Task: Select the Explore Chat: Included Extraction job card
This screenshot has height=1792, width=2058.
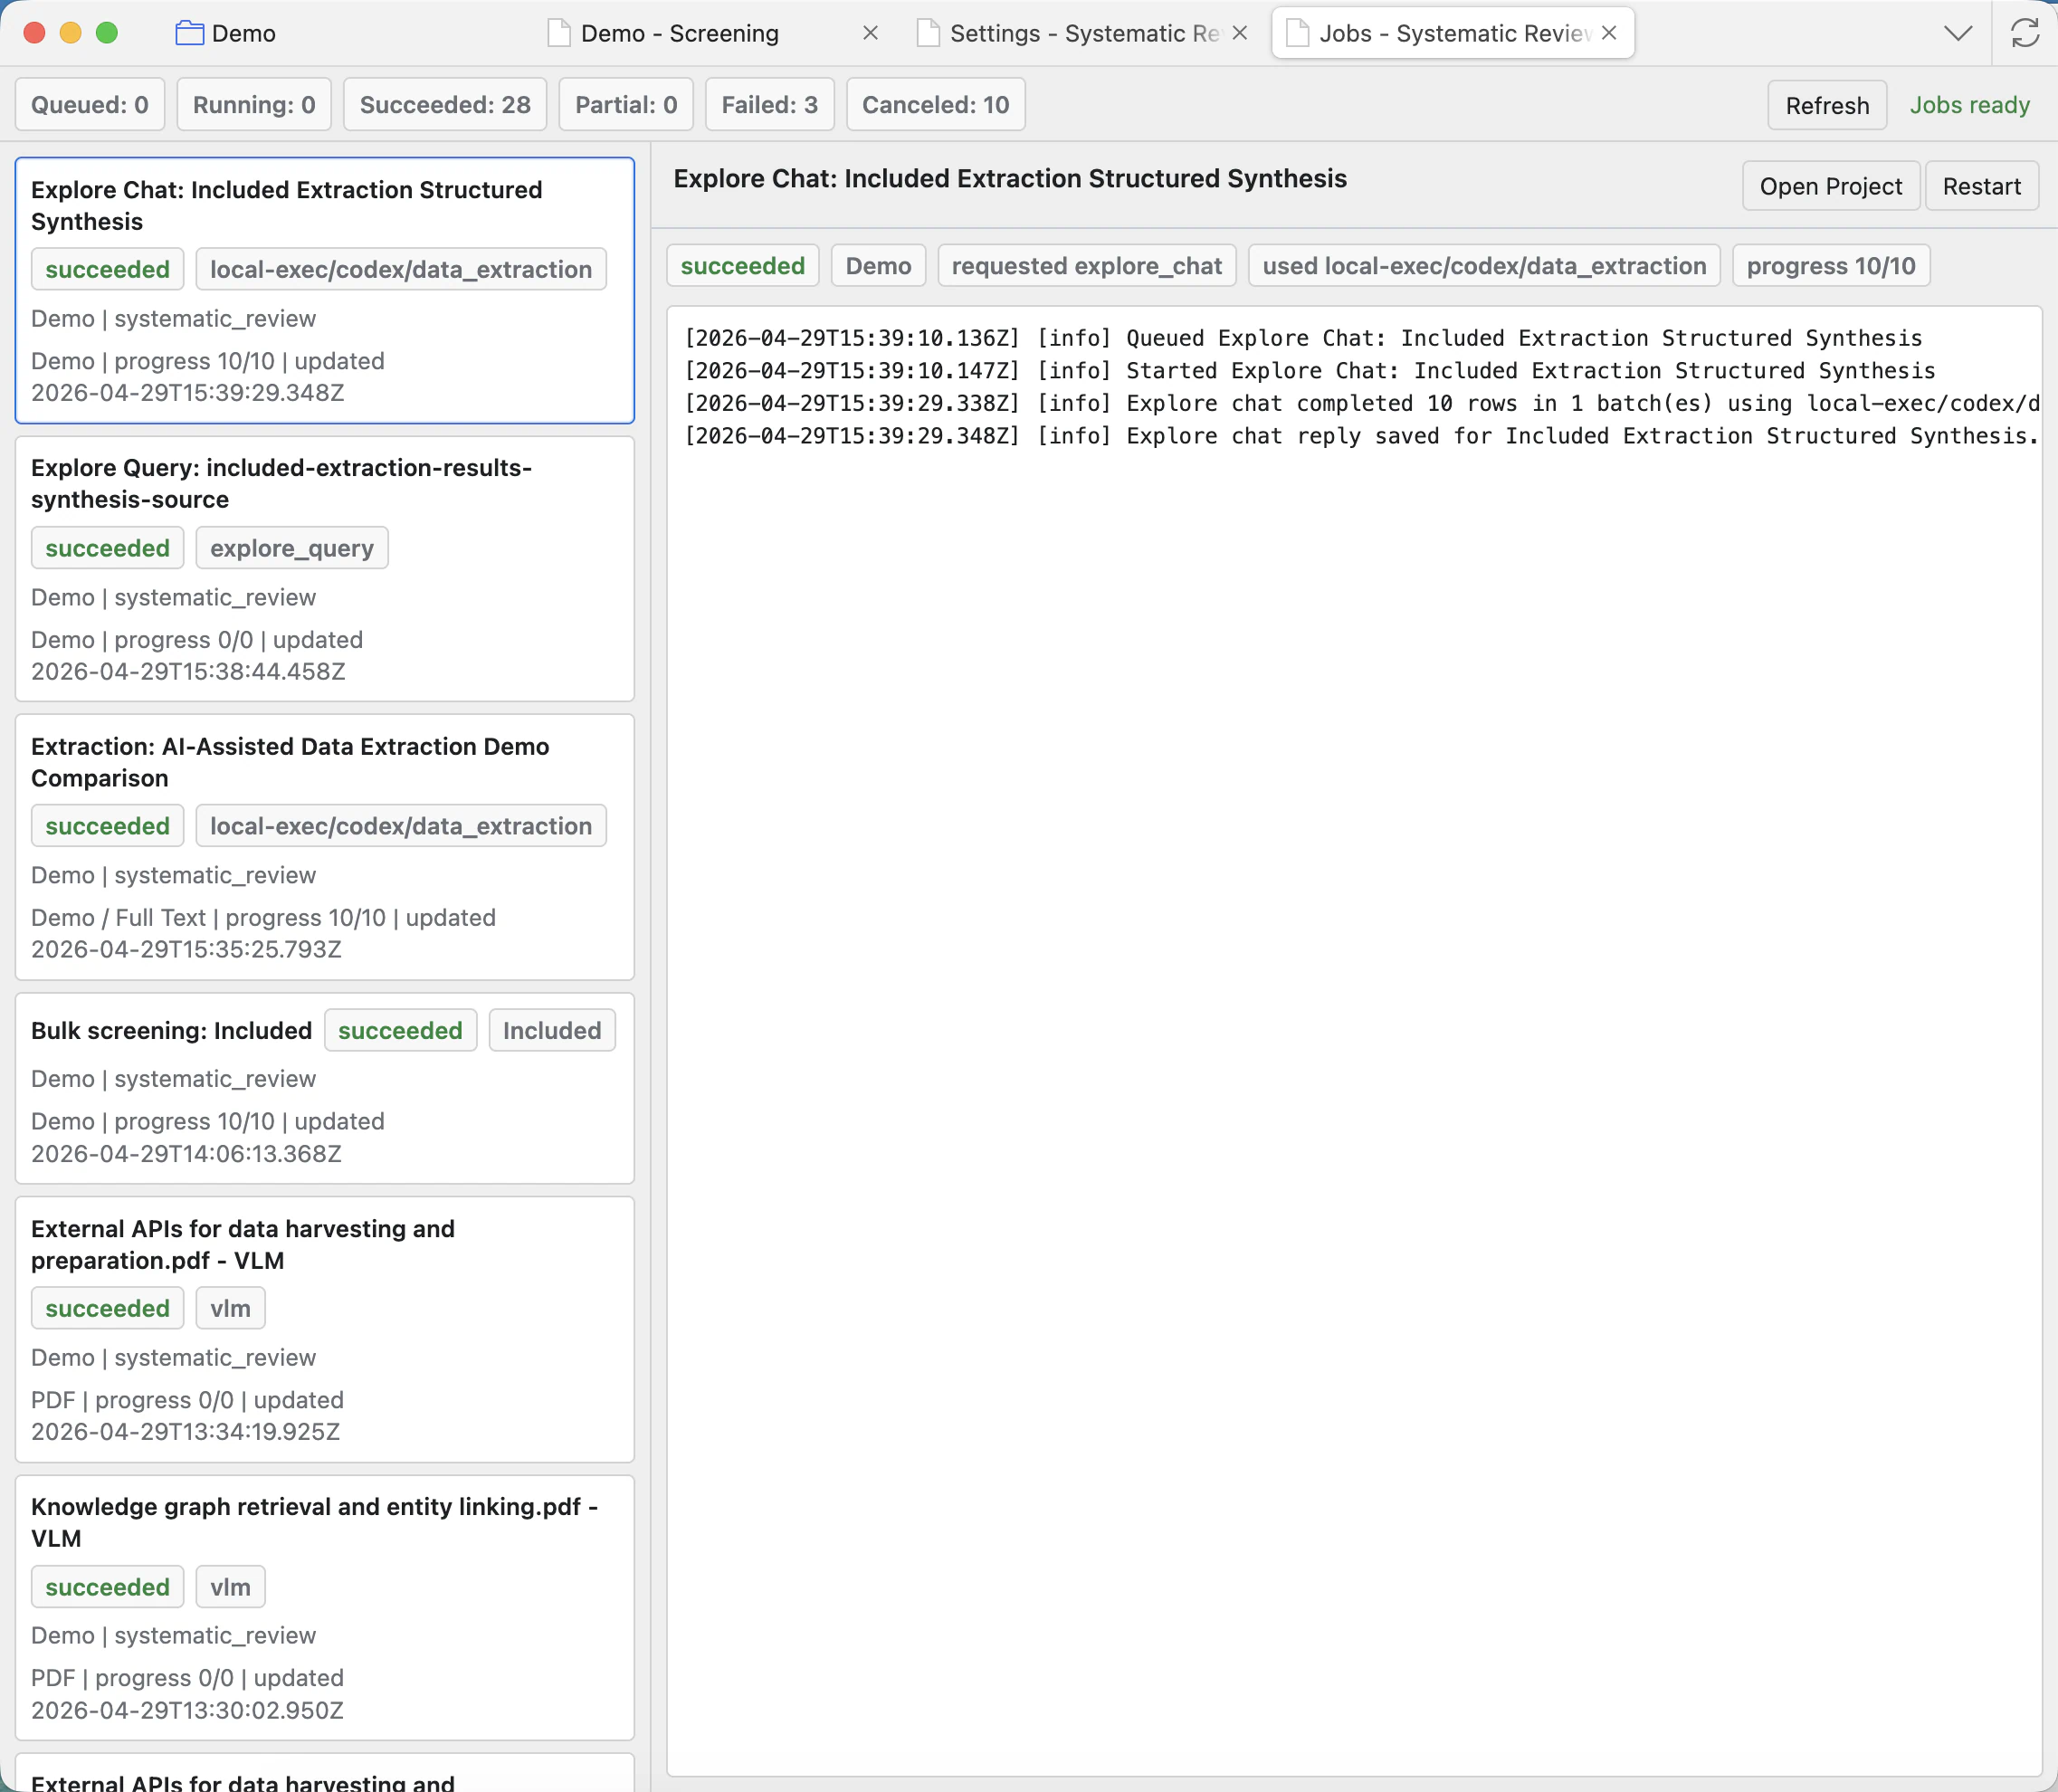Action: (x=325, y=290)
